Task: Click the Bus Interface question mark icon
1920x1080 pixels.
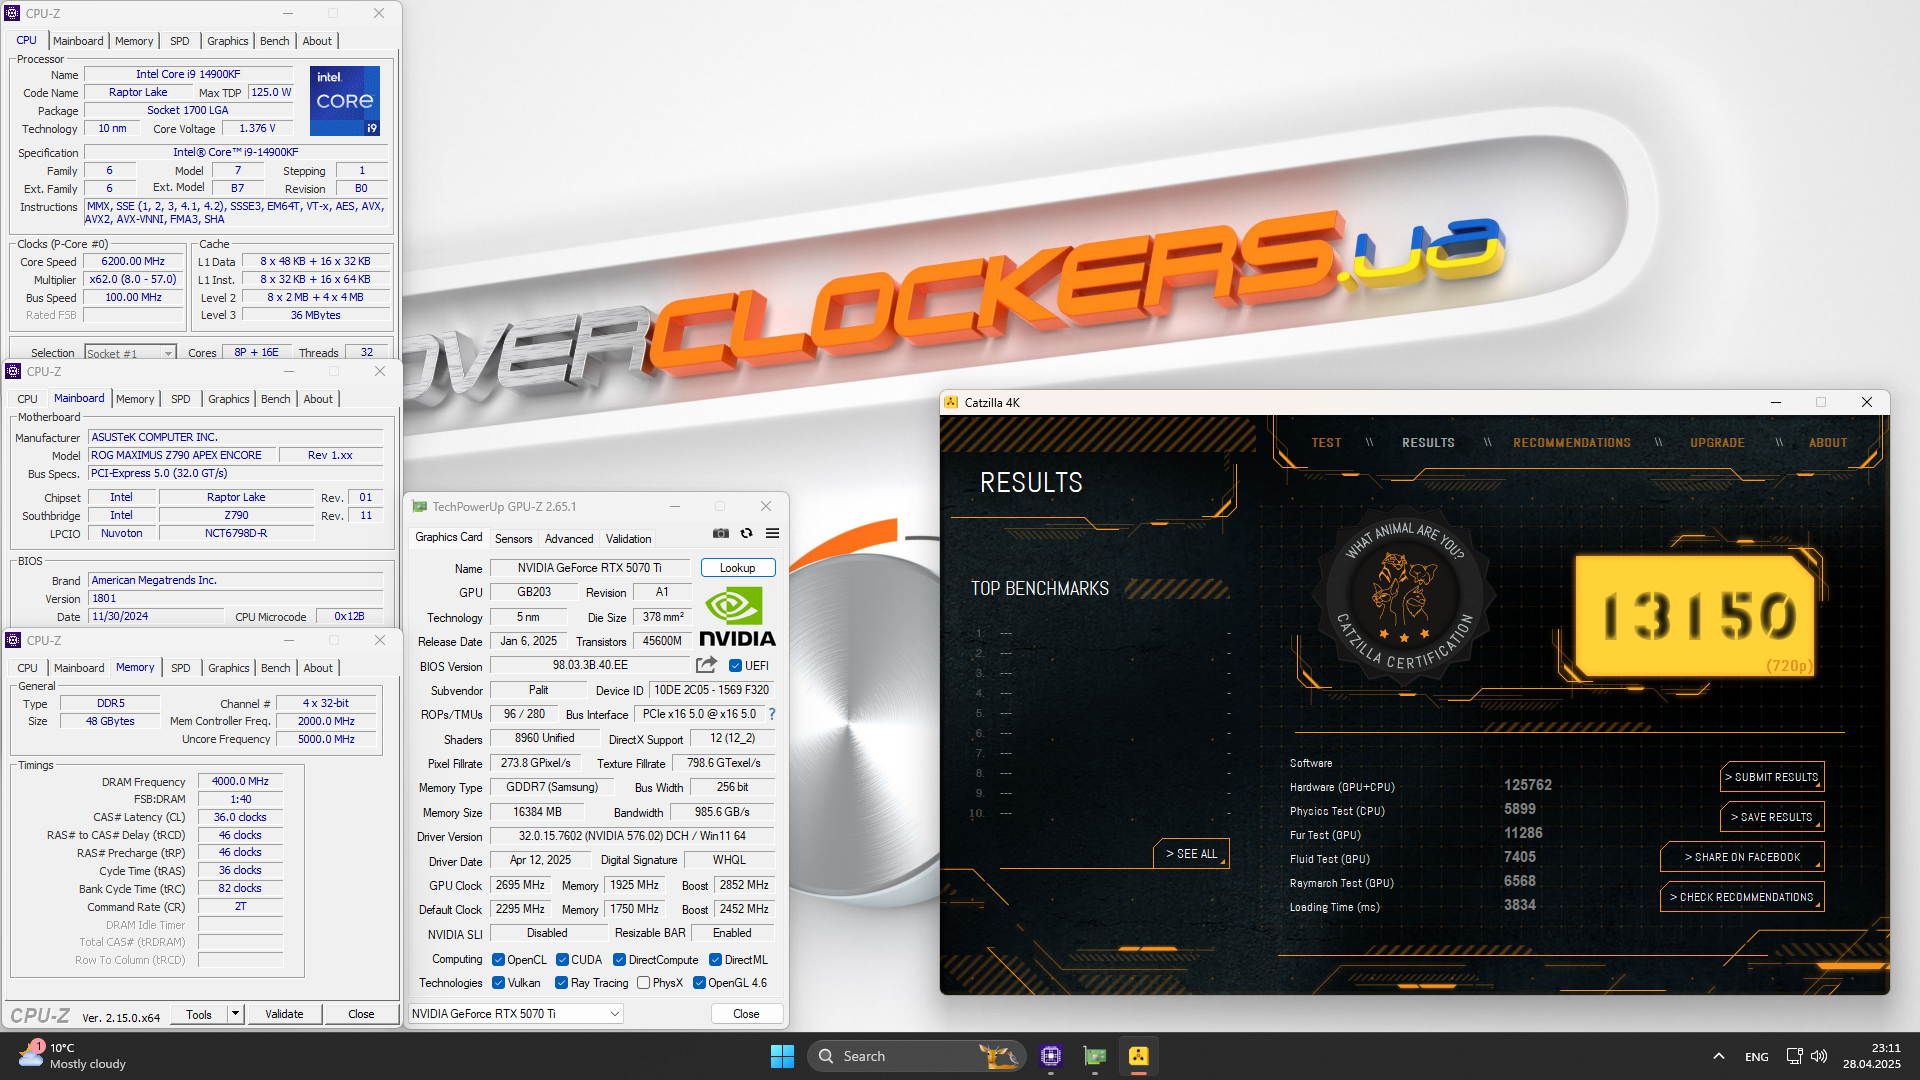Action: pos(772,714)
